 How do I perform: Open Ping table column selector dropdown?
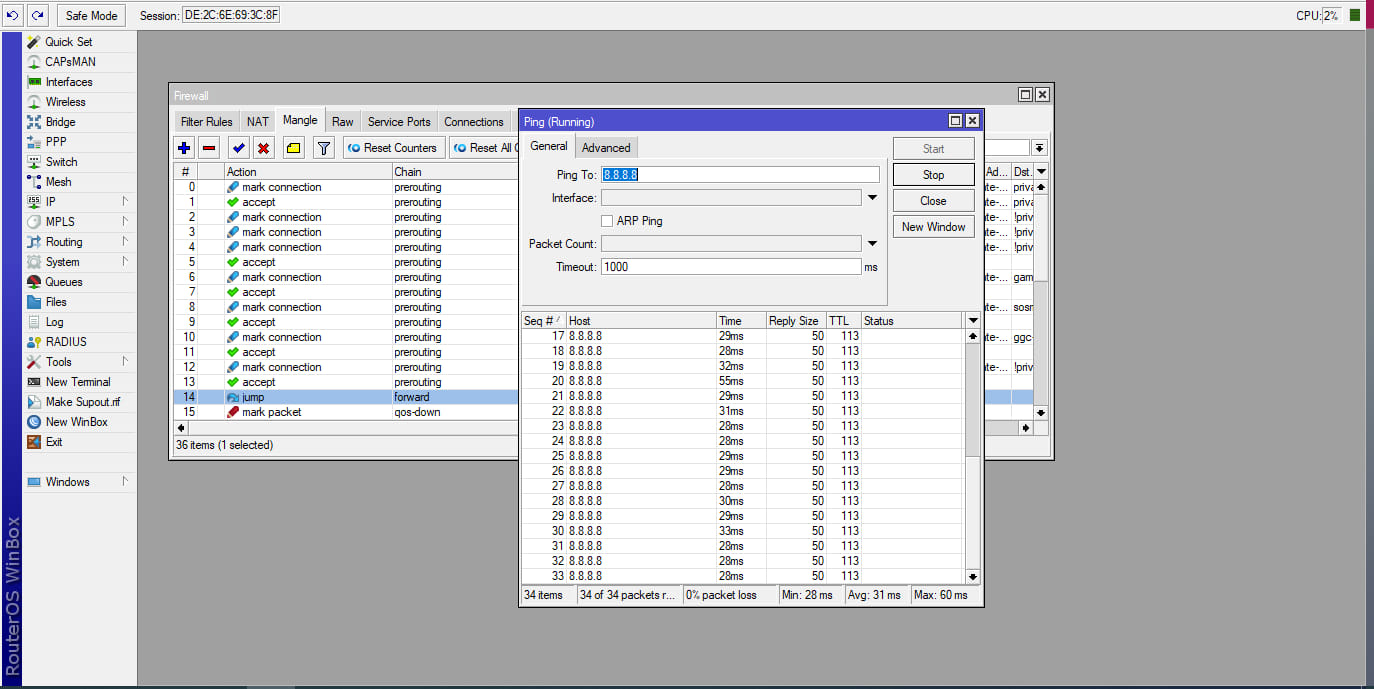(973, 321)
